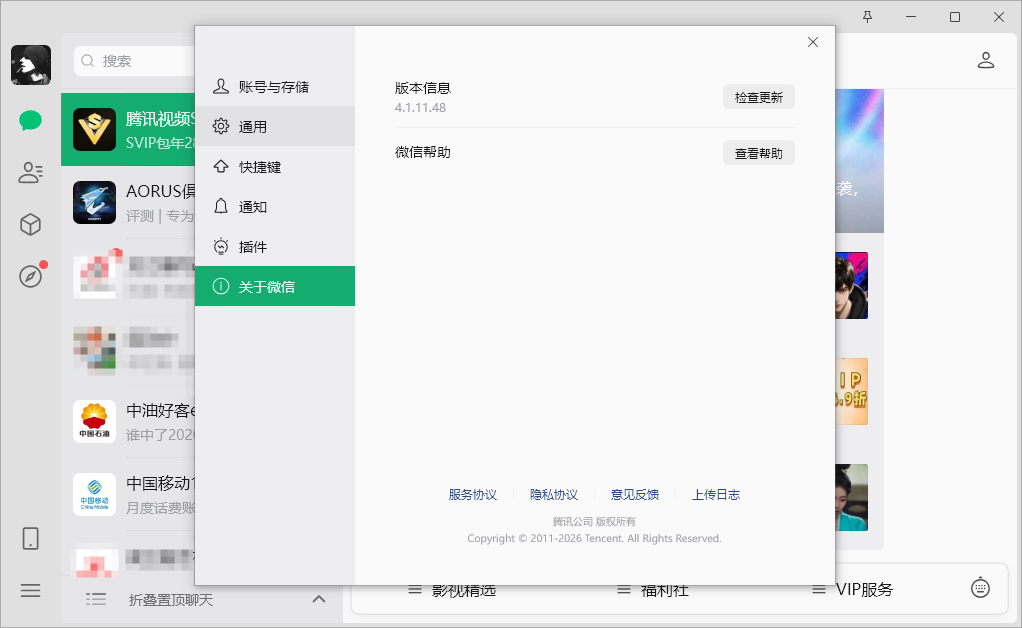
Task: Click the China Mobile logo avatar
Action: coord(95,494)
